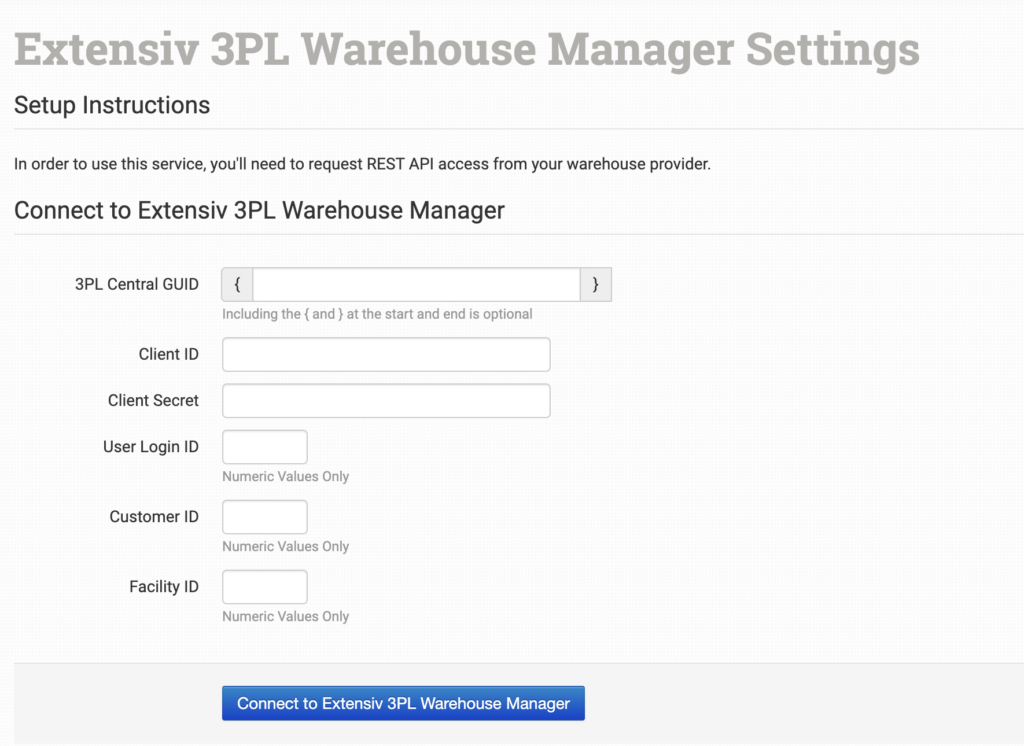This screenshot has width=1024, height=746.
Task: Click the "Customer ID" field label
Action: click(x=154, y=516)
